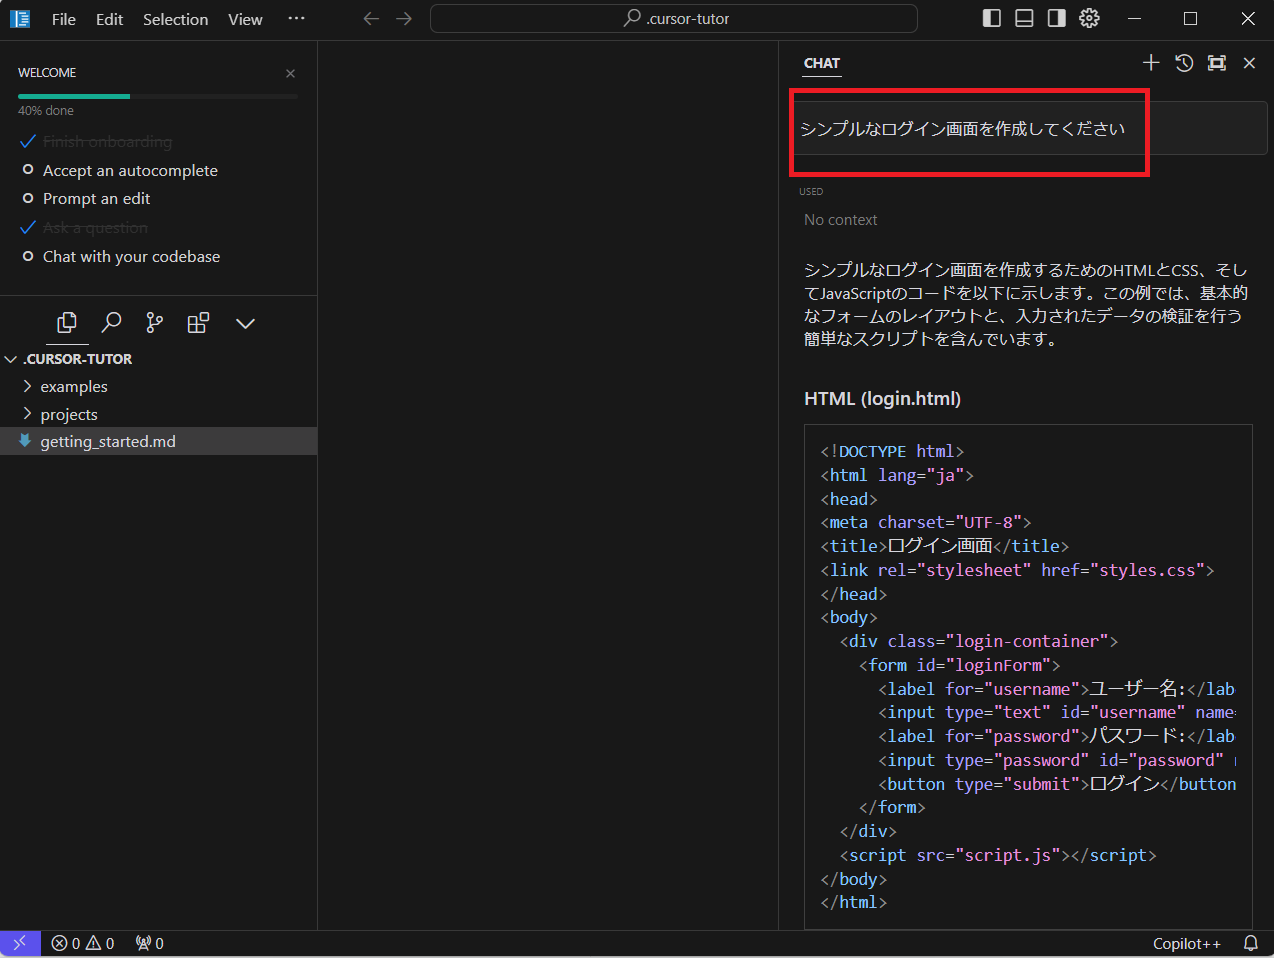Screen dimensions: 1274x958
Task: Open the warnings count in the status bar
Action: (100, 943)
